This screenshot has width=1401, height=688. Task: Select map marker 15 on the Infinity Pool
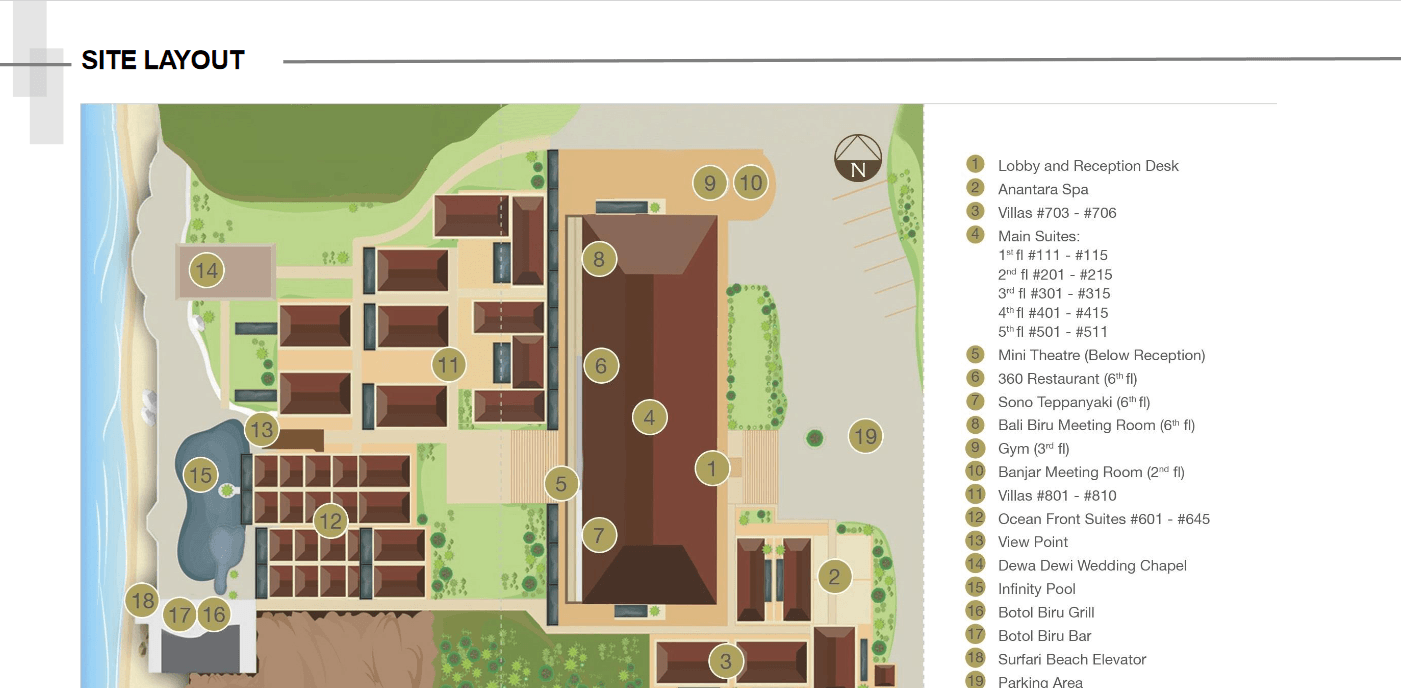click(201, 475)
